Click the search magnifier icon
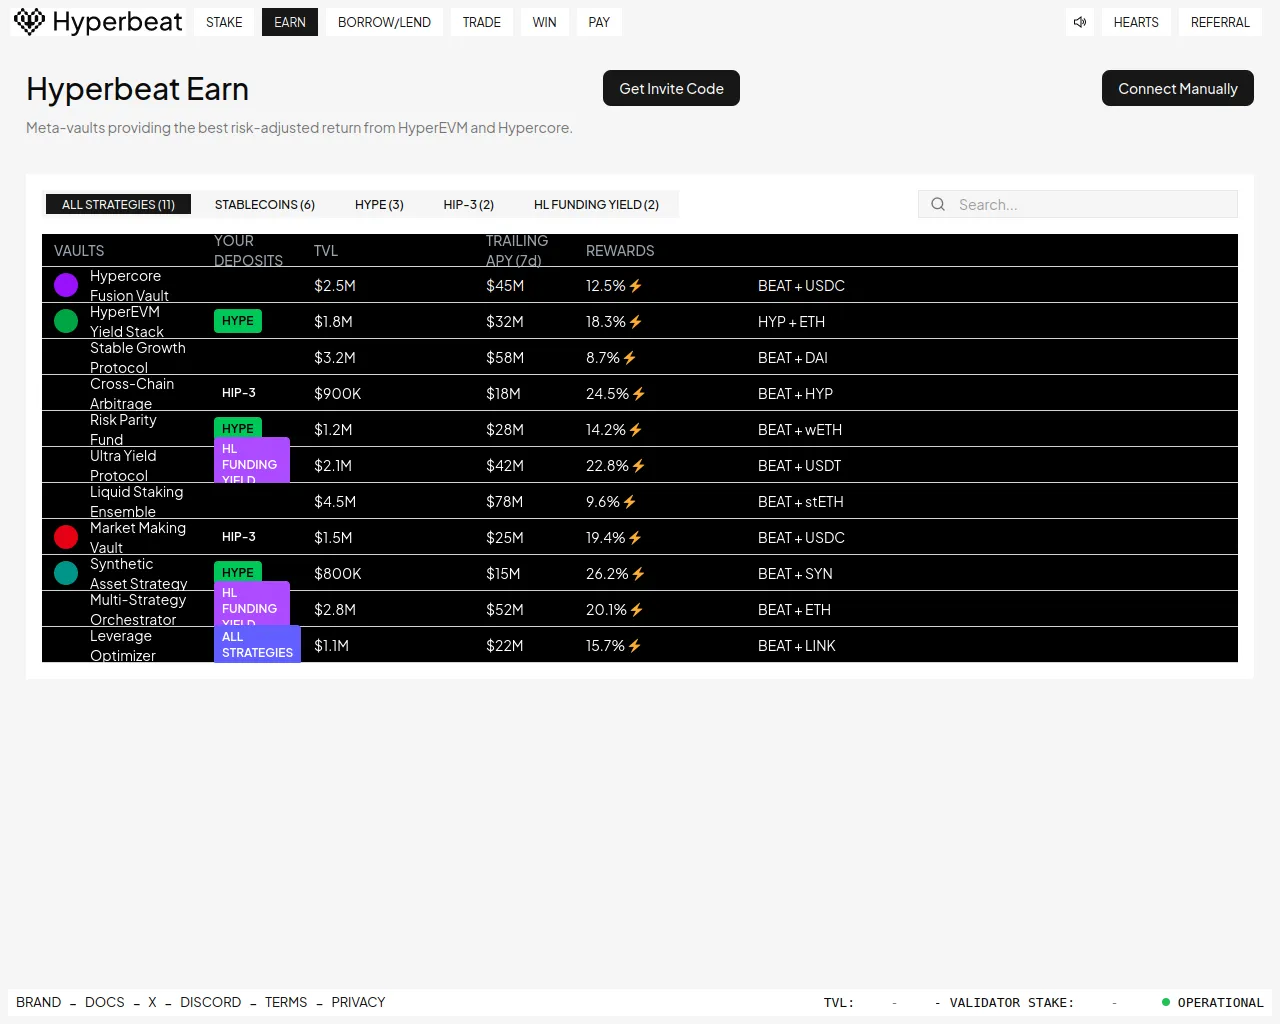 click(938, 204)
